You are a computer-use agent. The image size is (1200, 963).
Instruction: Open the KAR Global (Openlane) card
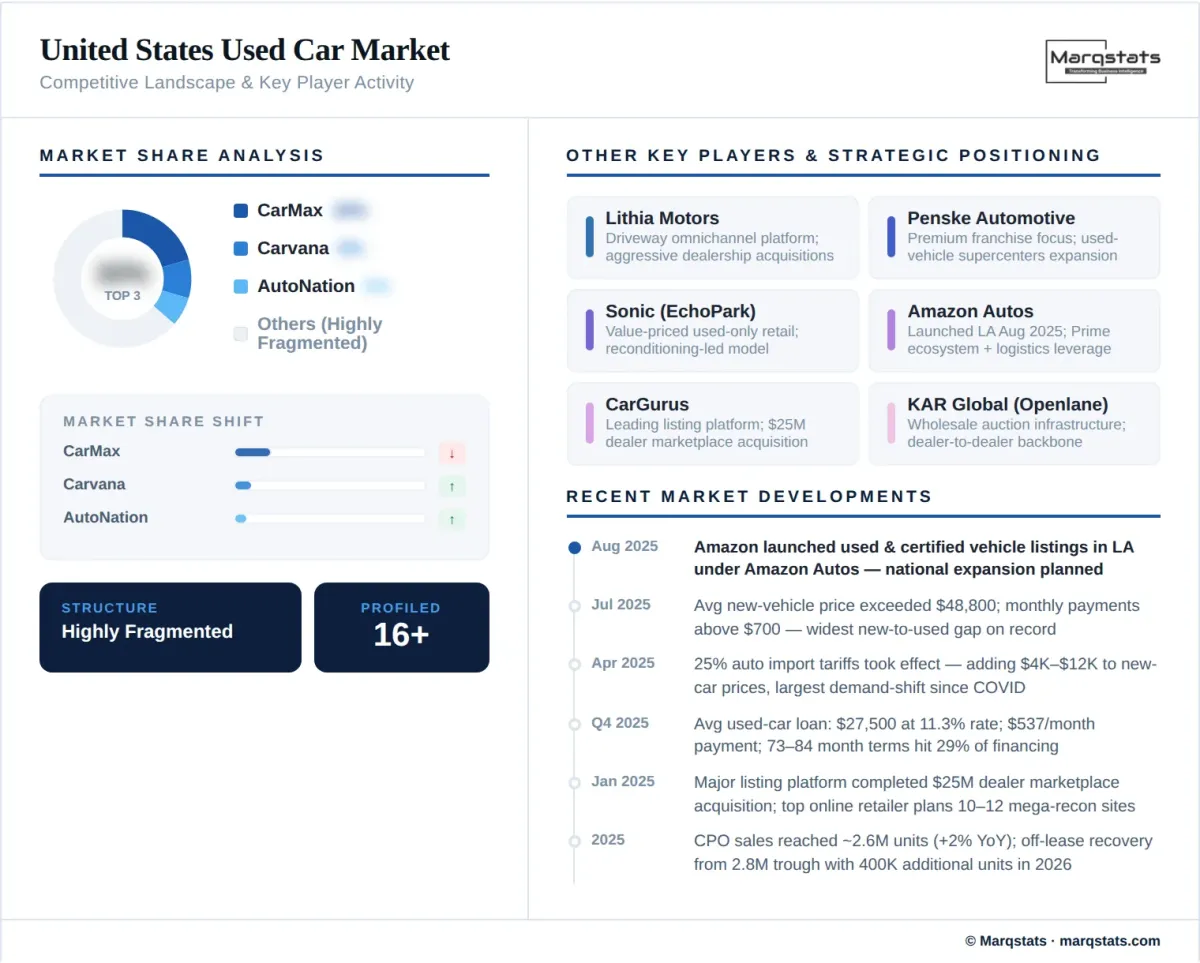click(x=1013, y=423)
